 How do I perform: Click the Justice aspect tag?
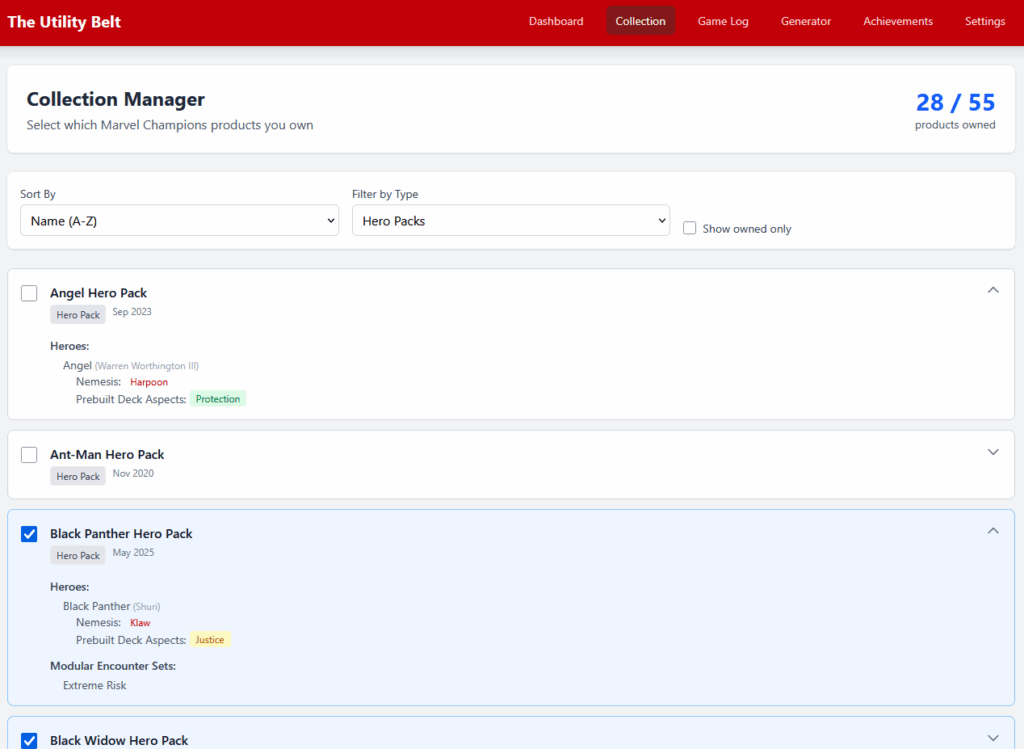(x=210, y=640)
